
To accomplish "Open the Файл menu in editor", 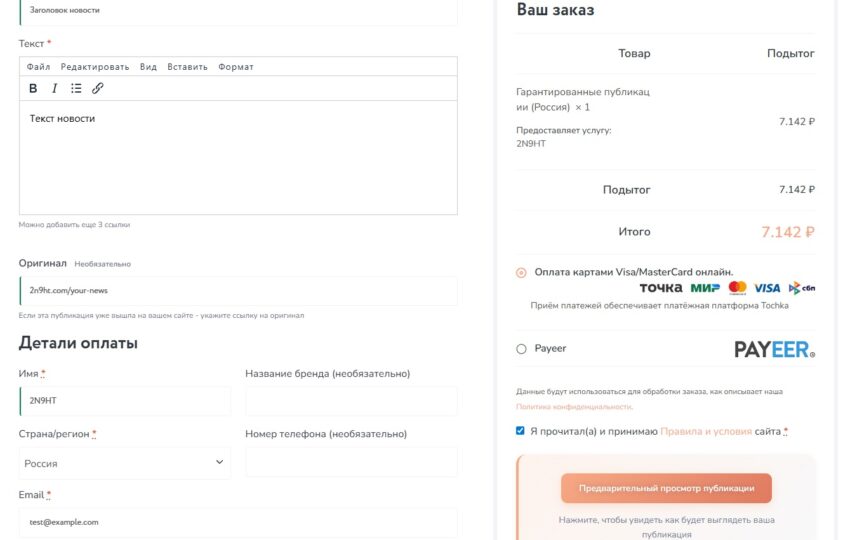I will point(39,67).
